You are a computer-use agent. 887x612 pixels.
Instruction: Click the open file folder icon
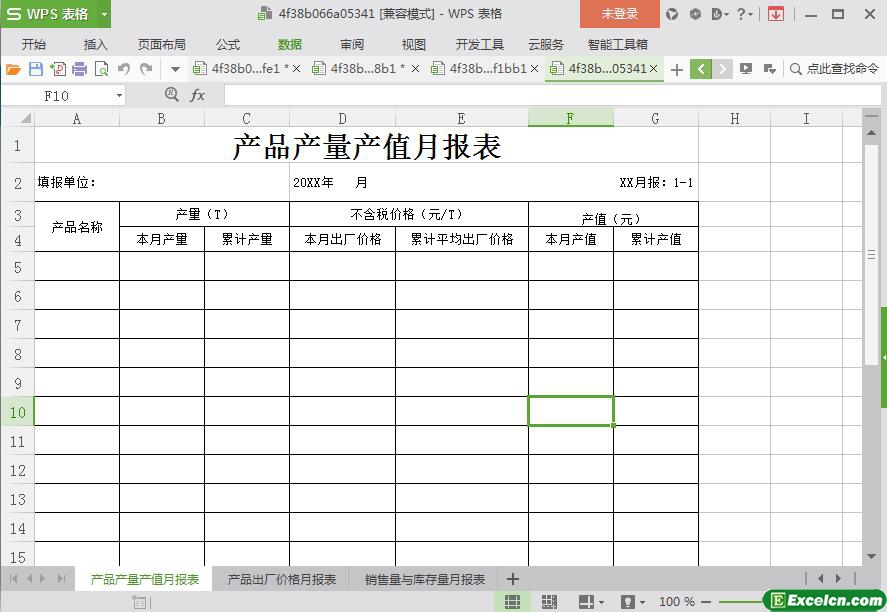tap(13, 69)
